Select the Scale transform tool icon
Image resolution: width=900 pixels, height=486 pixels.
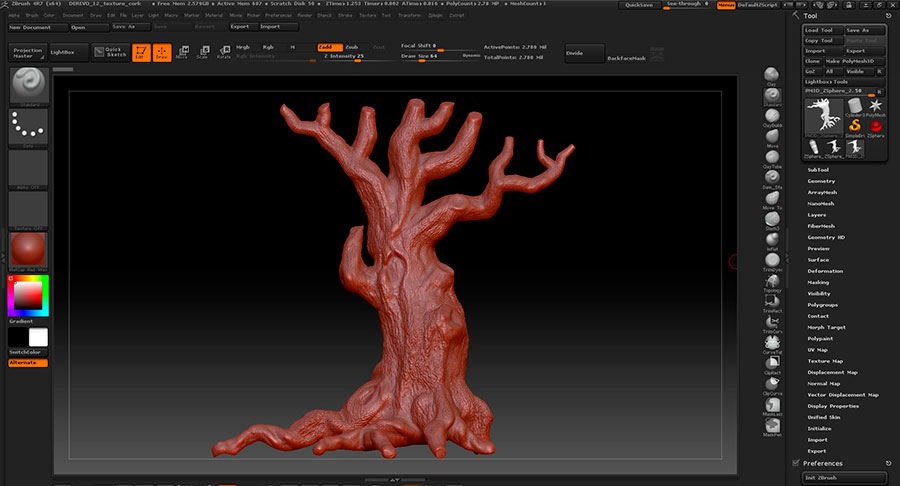point(202,52)
